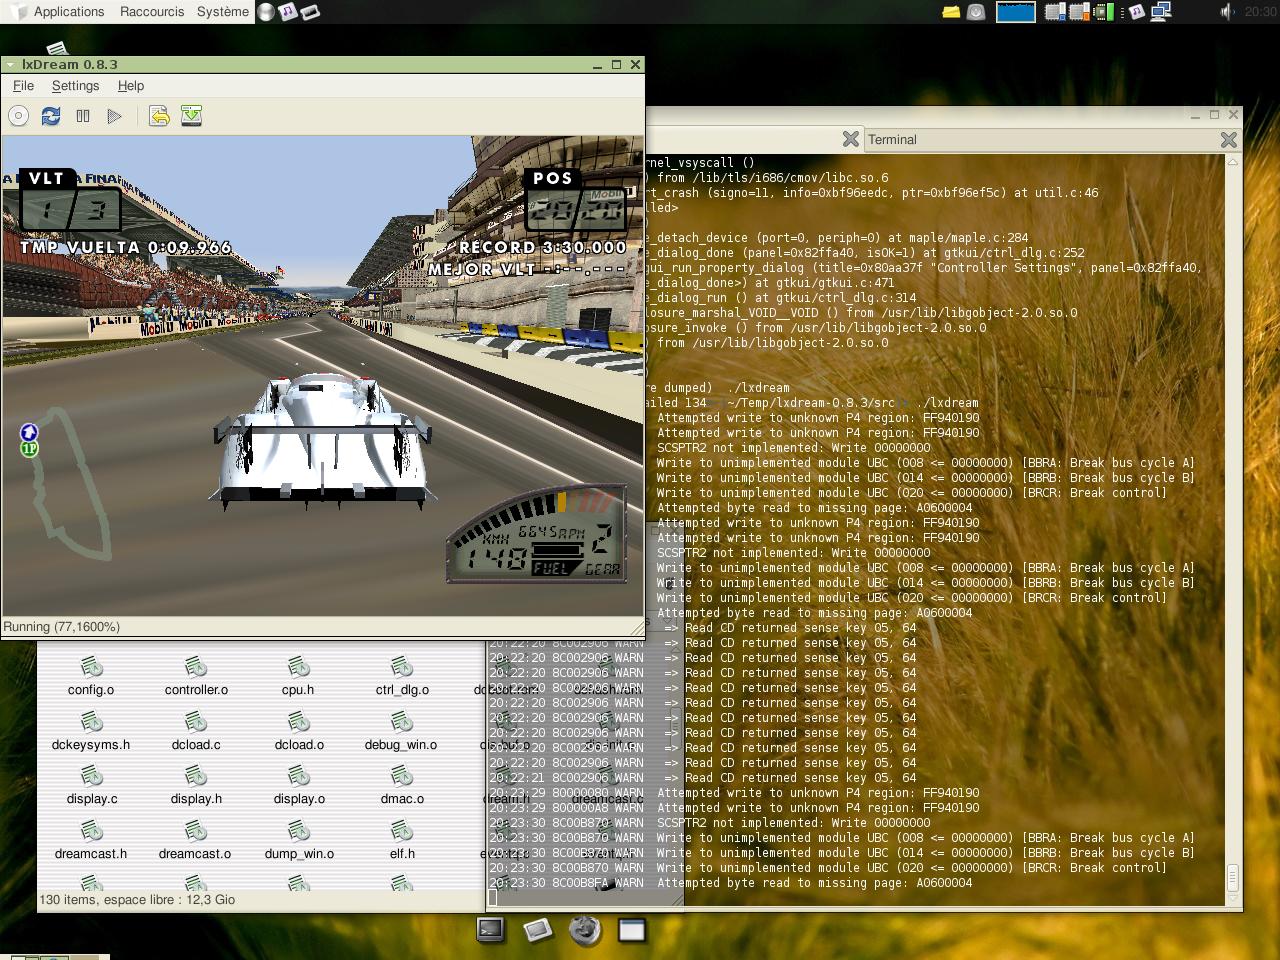Click the Terminal tab label

(892, 140)
